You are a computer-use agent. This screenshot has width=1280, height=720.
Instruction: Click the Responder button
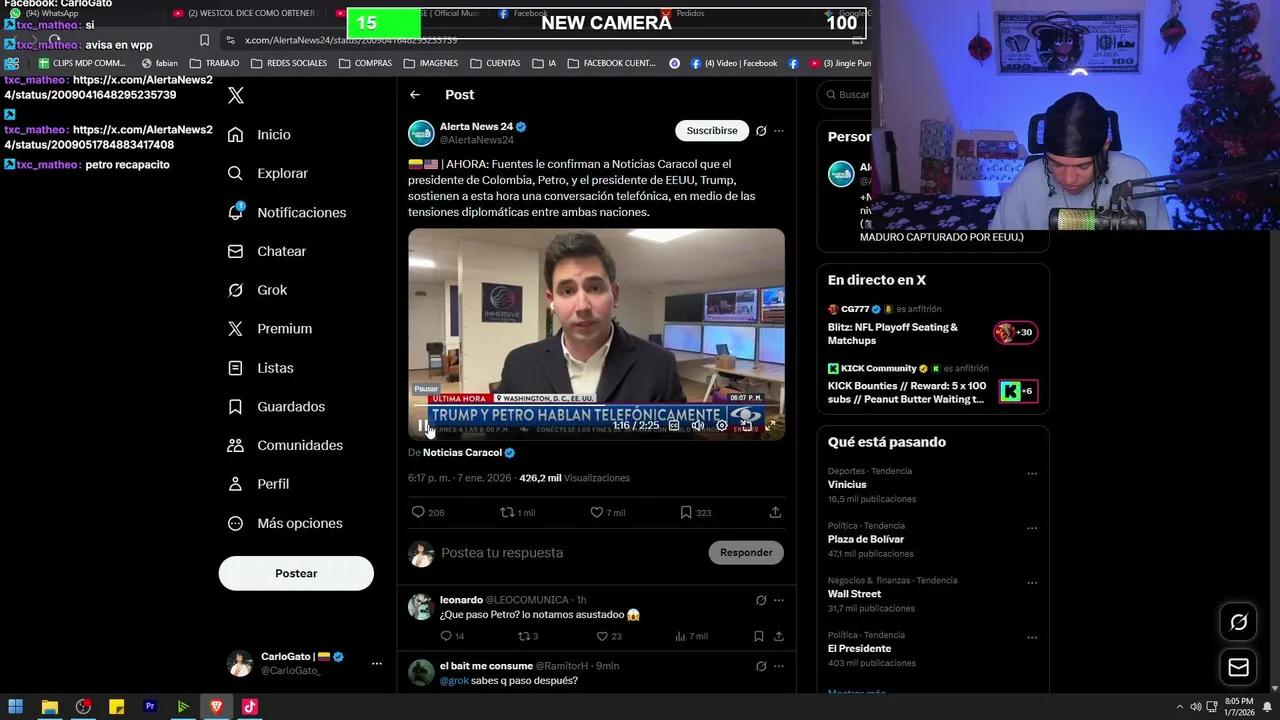point(746,553)
